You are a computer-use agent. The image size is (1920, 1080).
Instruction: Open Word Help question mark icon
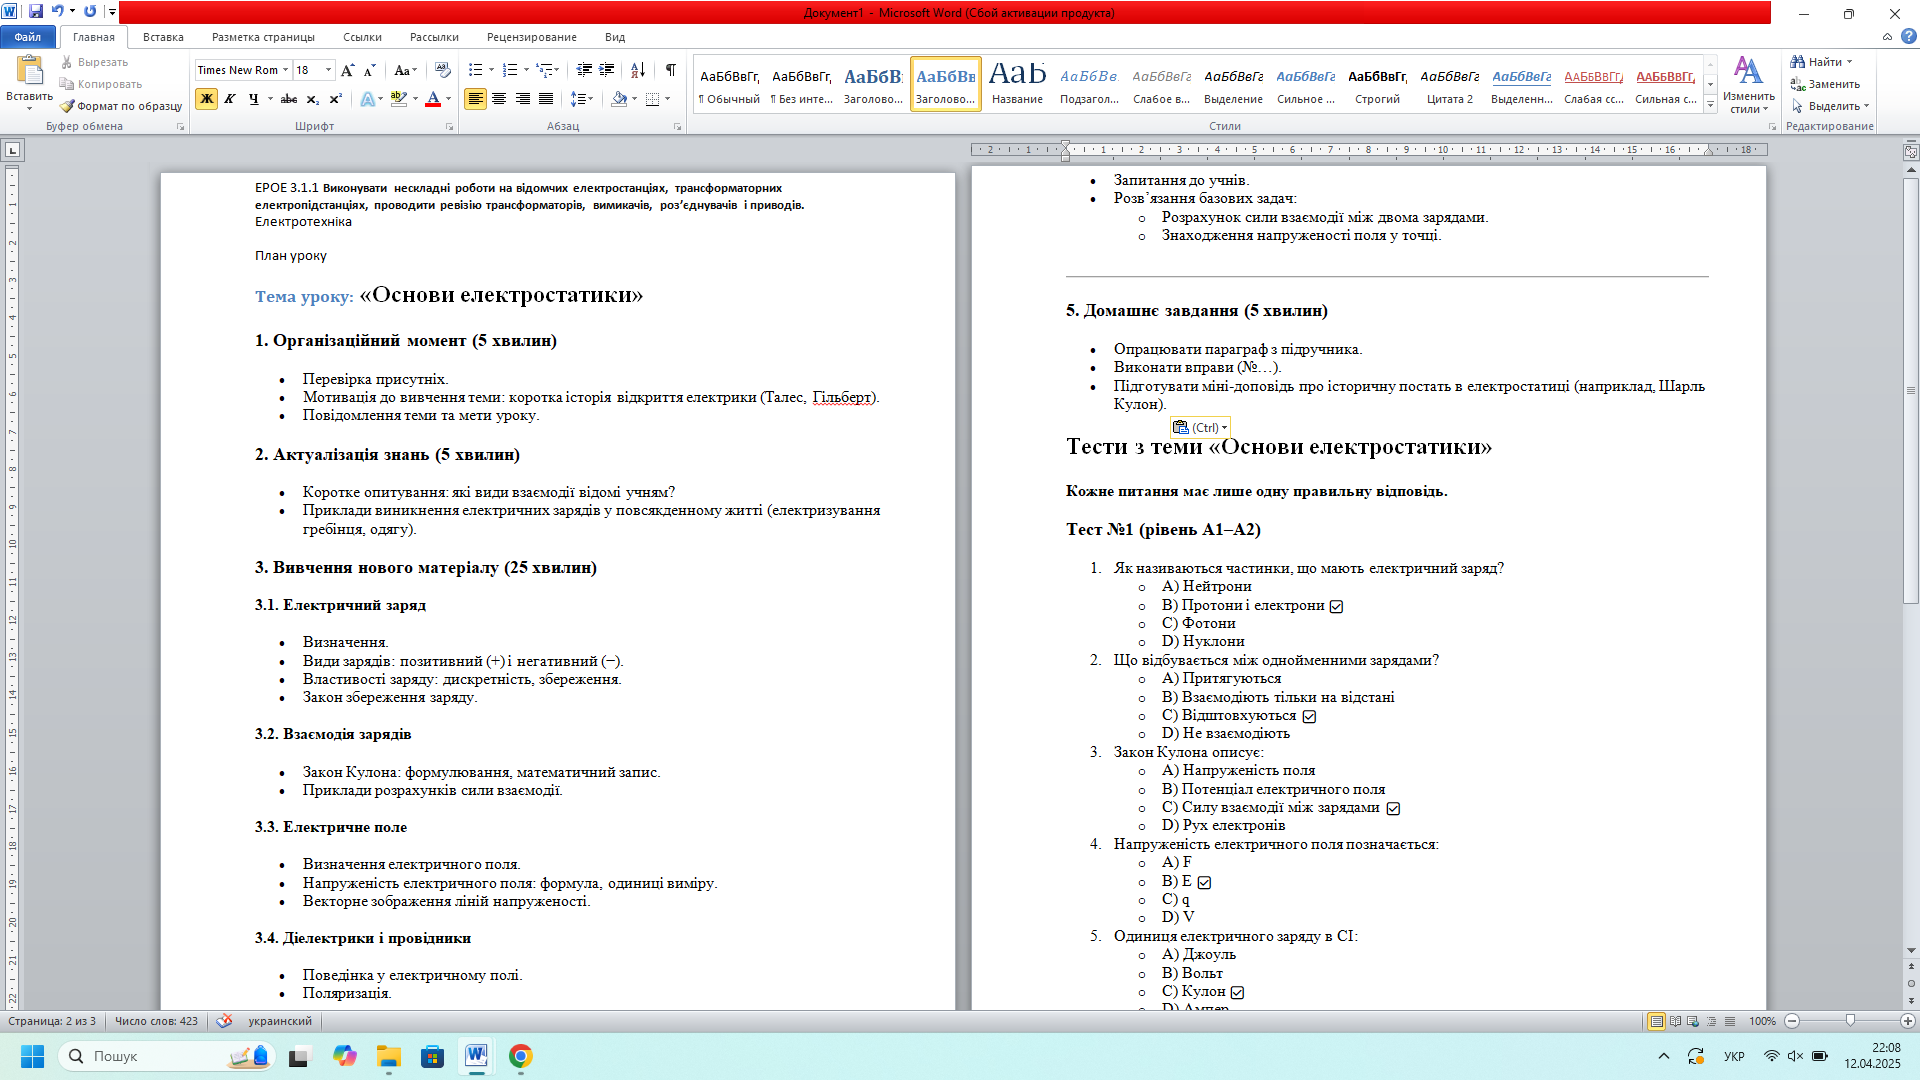(1909, 37)
